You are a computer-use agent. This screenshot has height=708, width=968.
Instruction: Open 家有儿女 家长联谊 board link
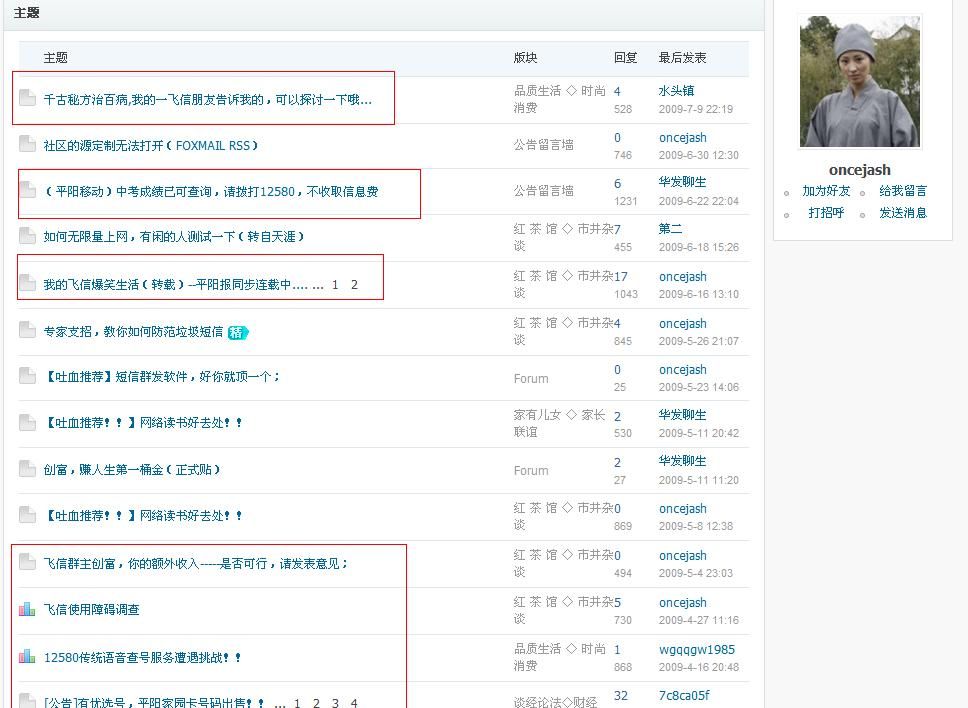pyautogui.click(x=559, y=423)
